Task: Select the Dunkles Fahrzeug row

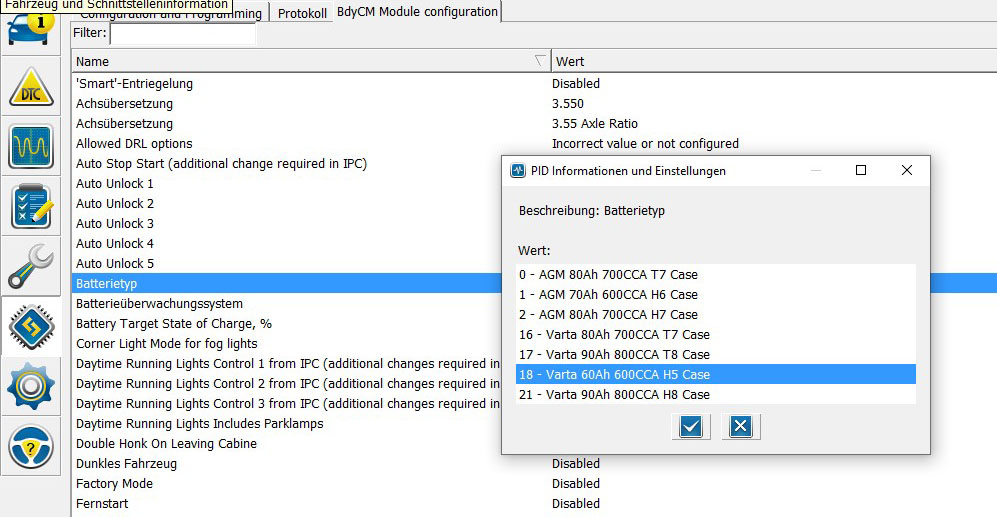Action: coord(534,464)
